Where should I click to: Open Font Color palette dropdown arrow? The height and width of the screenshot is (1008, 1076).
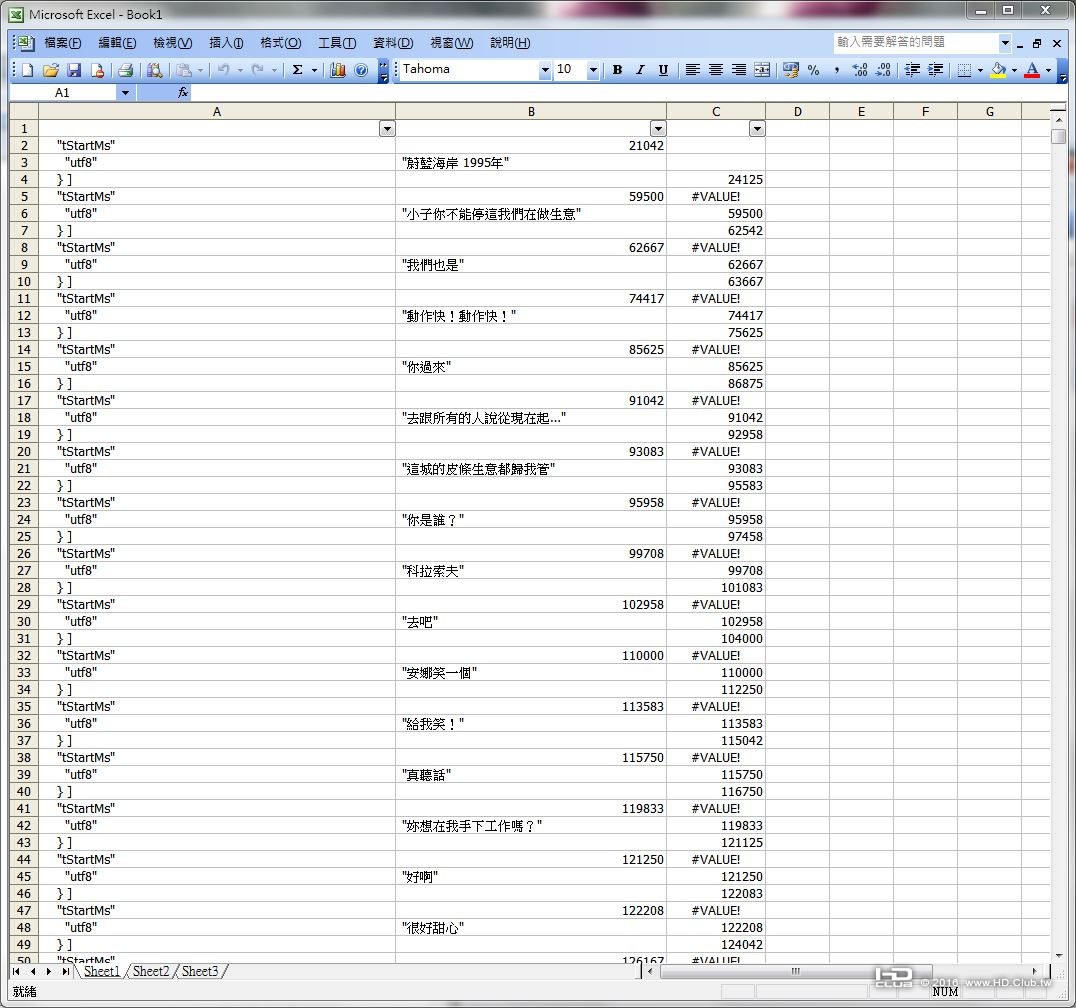click(x=1048, y=70)
